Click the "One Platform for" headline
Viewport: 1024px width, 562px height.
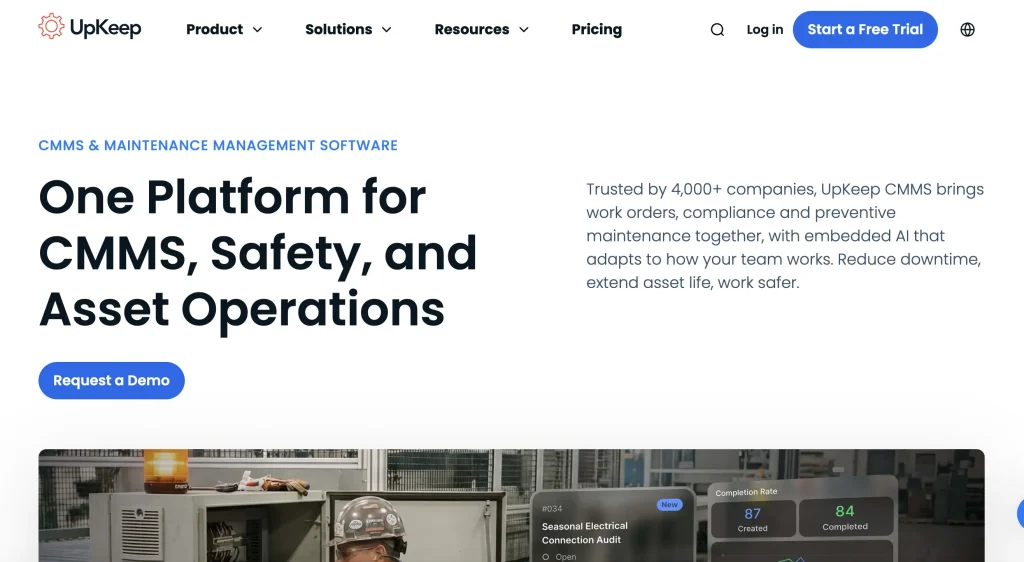232,196
